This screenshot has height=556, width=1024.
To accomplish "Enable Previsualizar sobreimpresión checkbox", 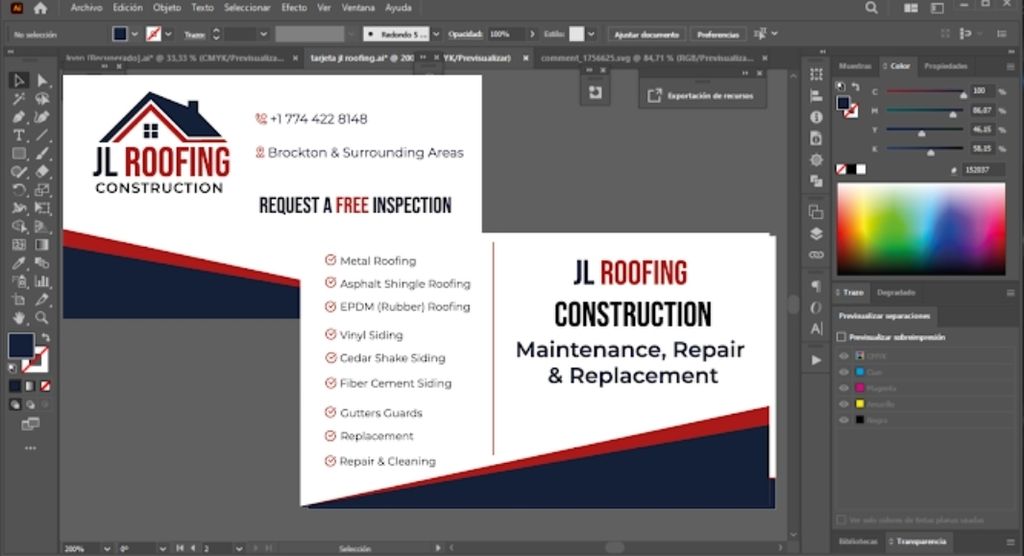I will tap(841, 337).
